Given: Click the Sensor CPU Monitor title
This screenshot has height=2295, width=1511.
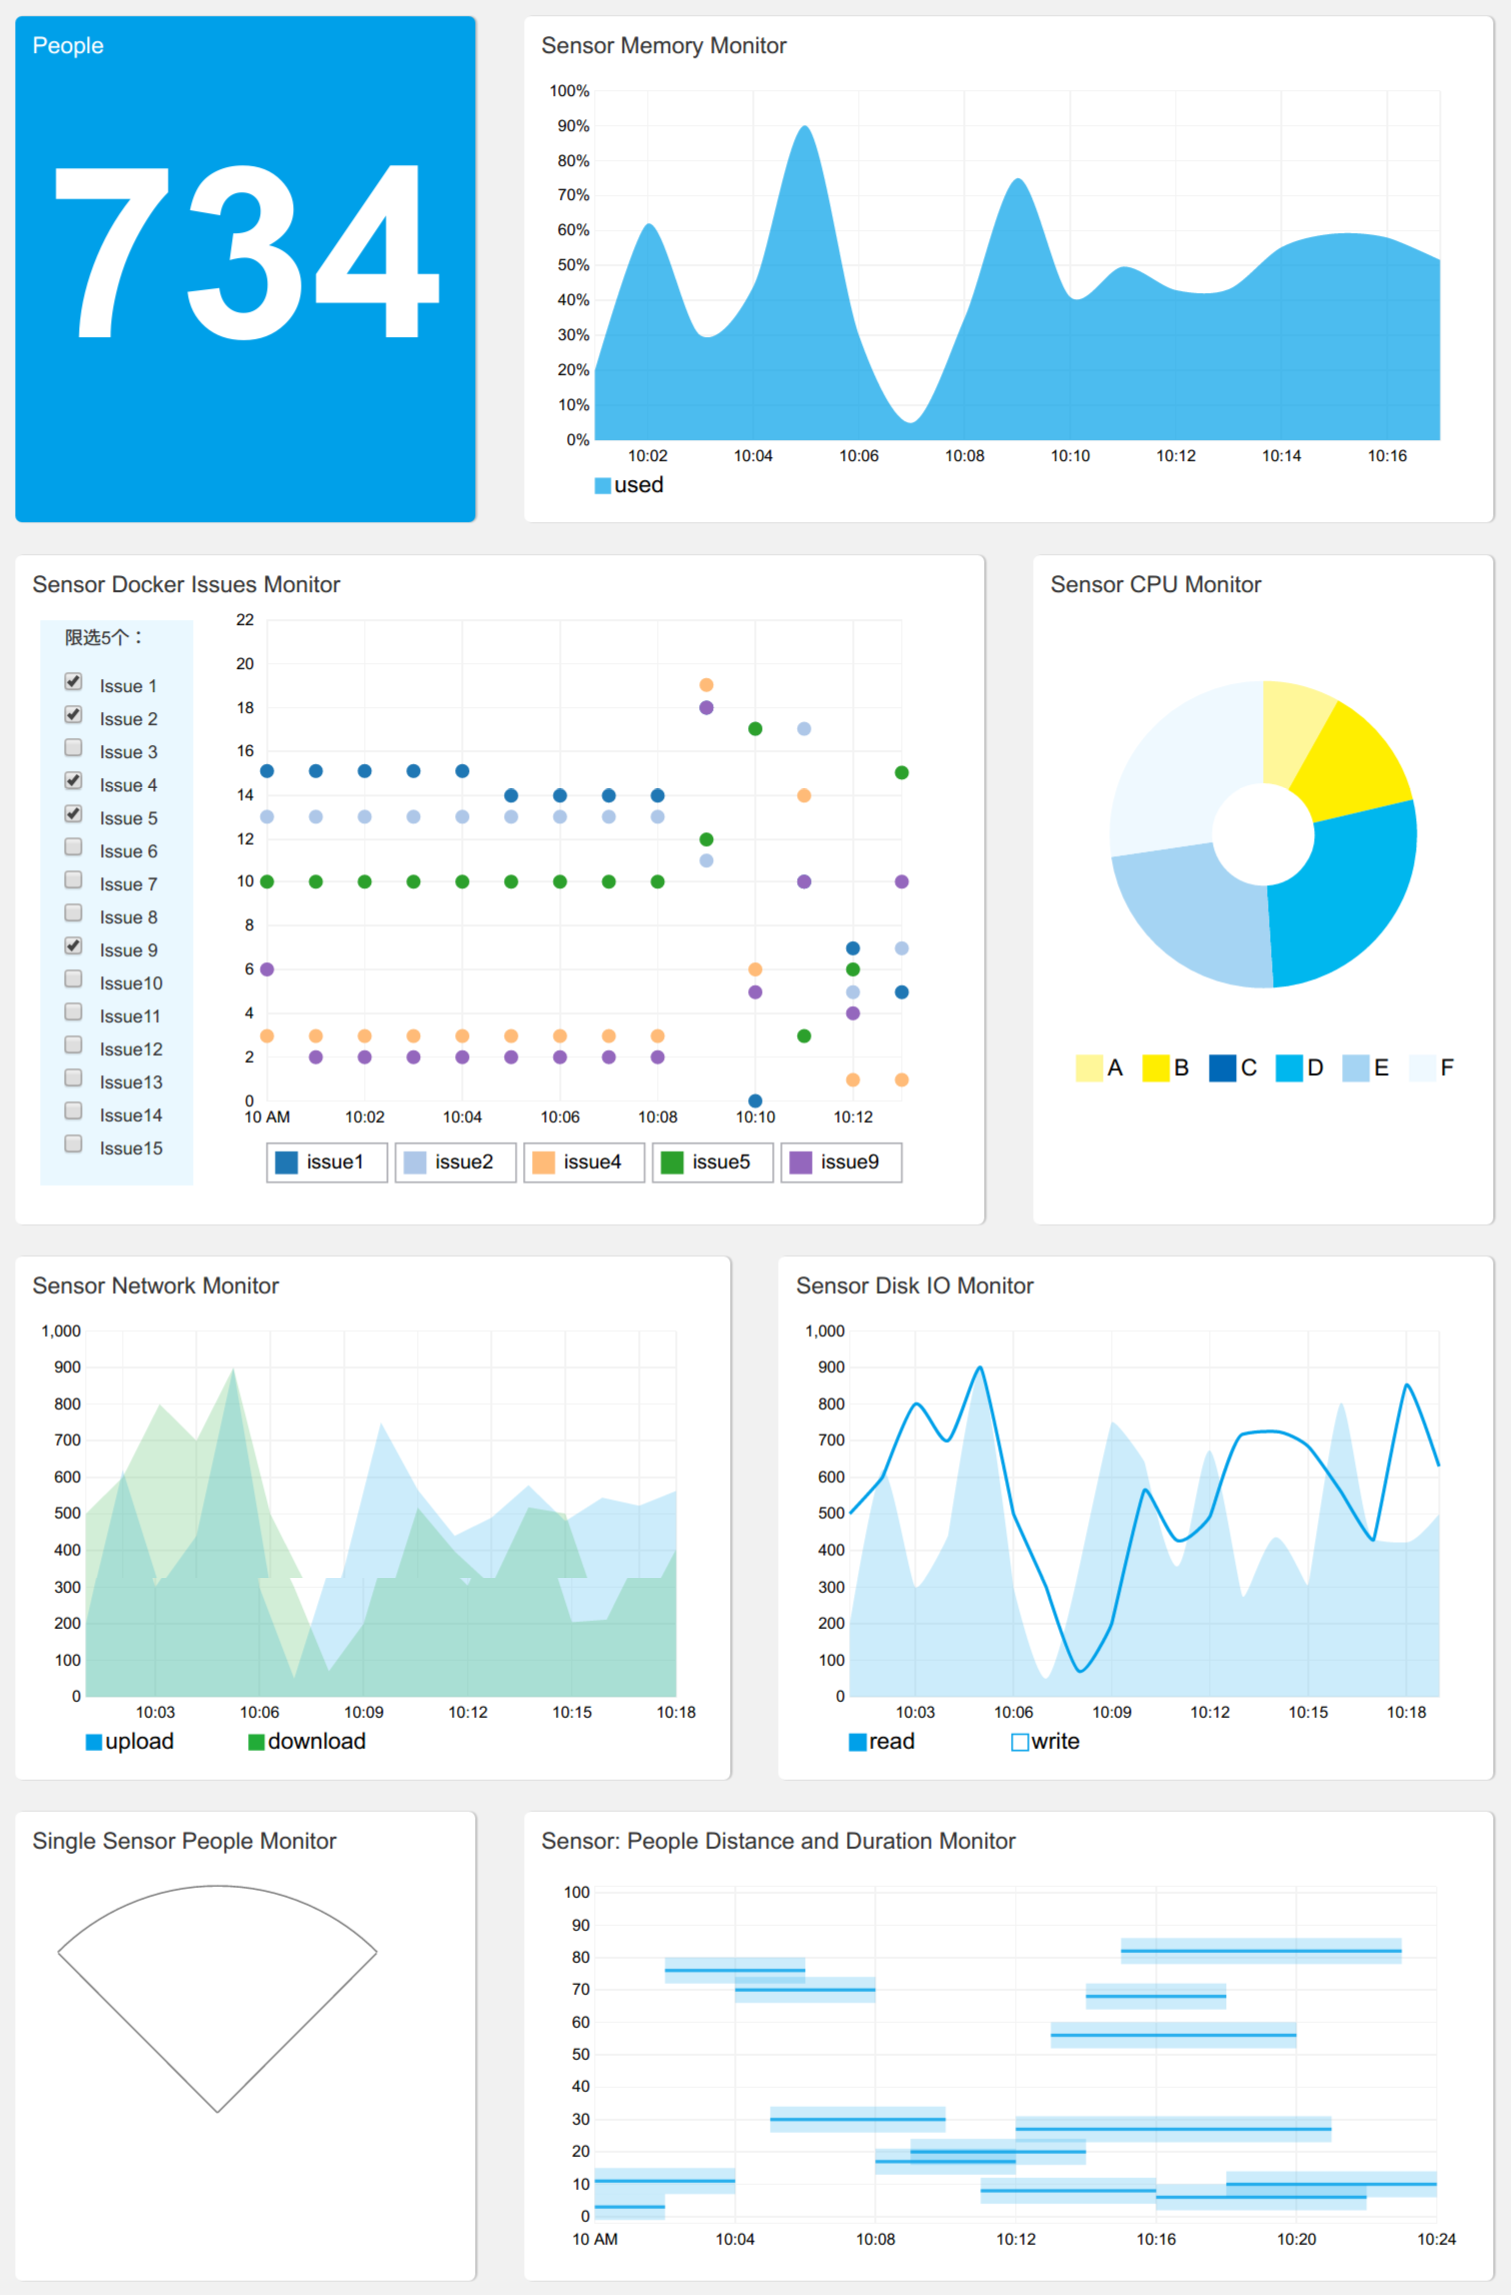Looking at the screenshot, I should click(x=1155, y=585).
